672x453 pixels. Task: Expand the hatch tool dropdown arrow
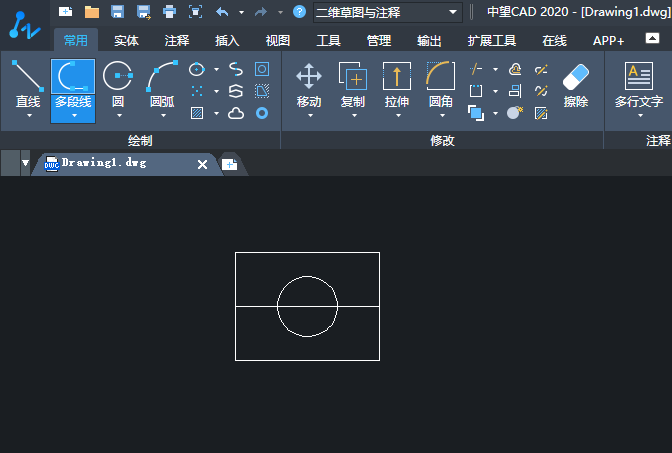216,113
